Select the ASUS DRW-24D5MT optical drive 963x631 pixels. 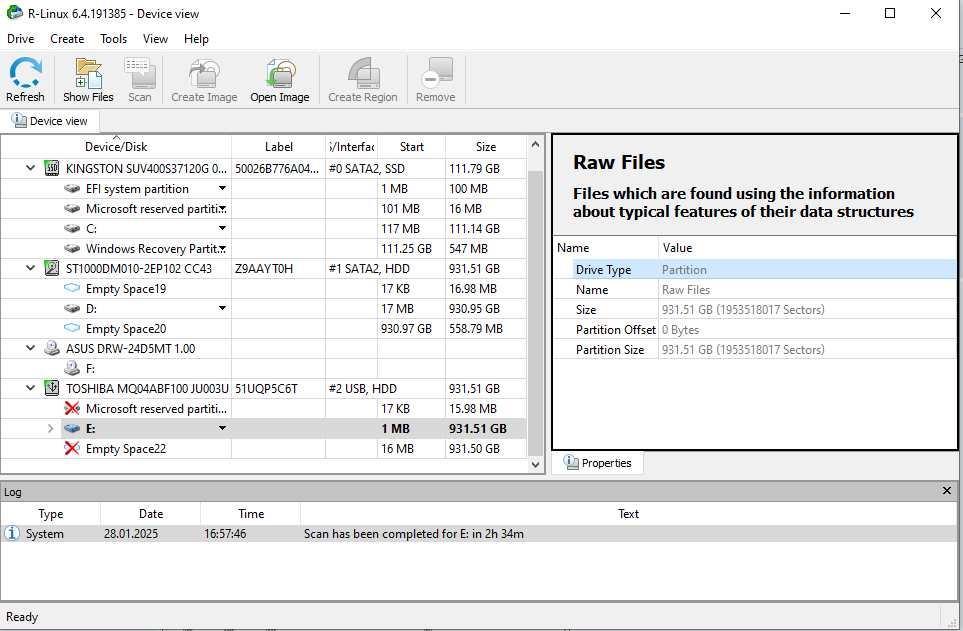click(x=130, y=349)
